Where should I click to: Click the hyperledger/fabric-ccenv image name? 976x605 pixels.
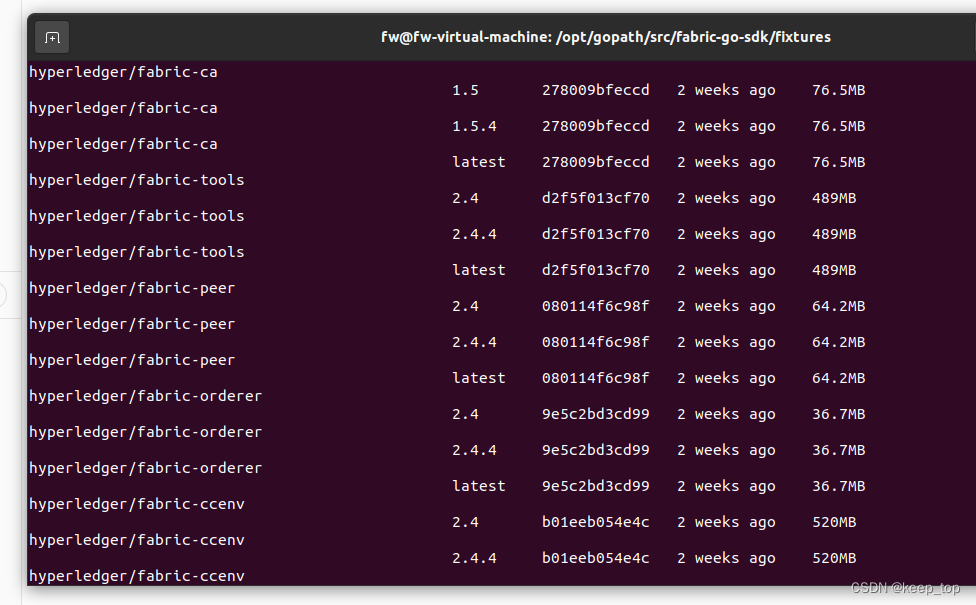click(137, 503)
